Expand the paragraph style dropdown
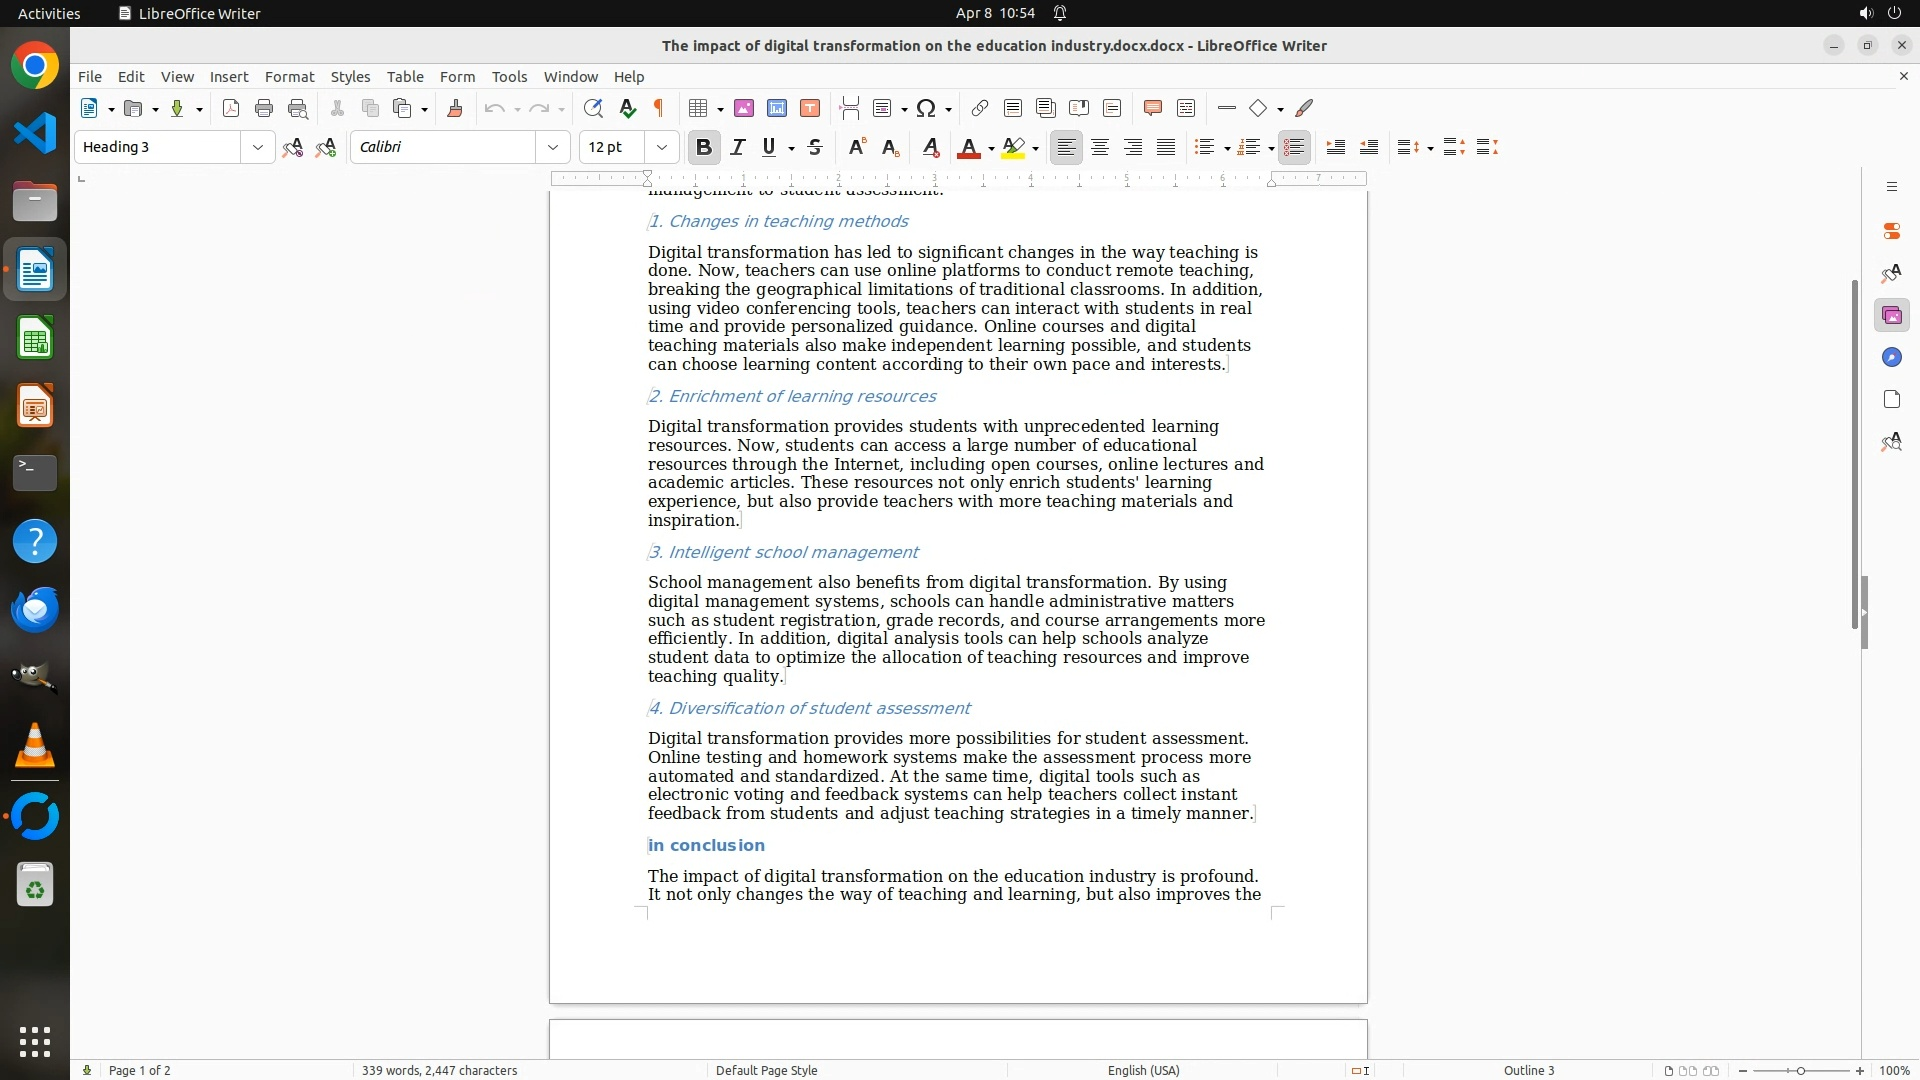The image size is (1920, 1080). coord(258,148)
